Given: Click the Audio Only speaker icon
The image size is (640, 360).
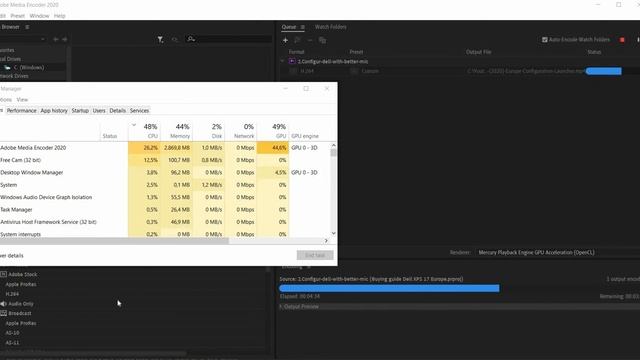Looking at the screenshot, I should point(3,304).
